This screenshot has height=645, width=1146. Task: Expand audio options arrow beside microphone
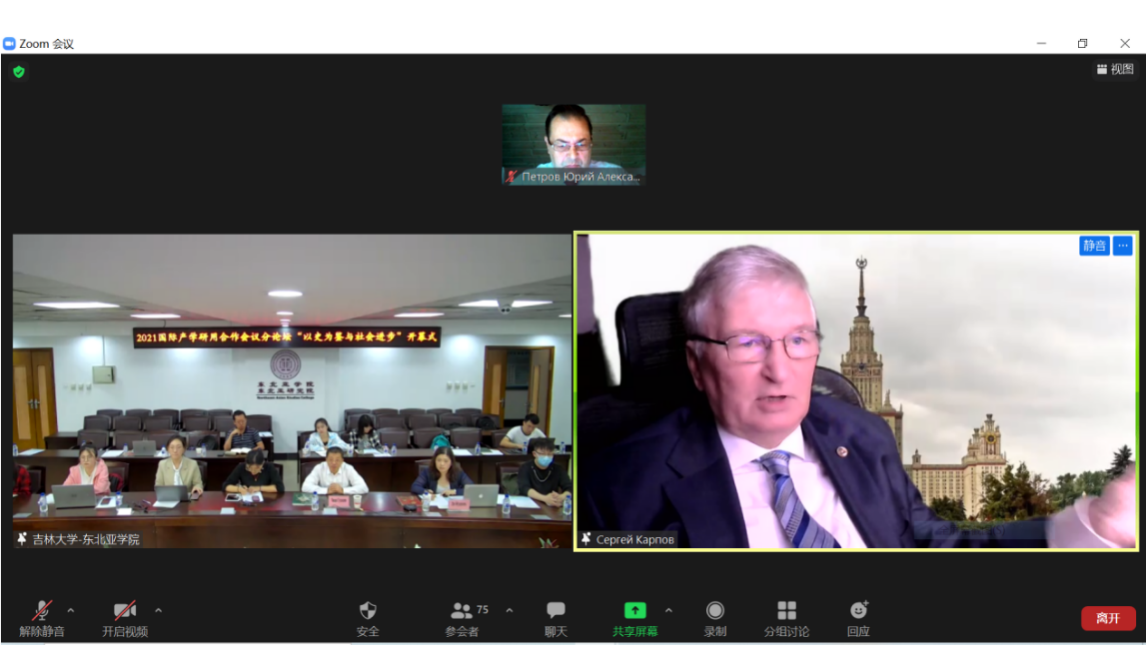(71, 610)
